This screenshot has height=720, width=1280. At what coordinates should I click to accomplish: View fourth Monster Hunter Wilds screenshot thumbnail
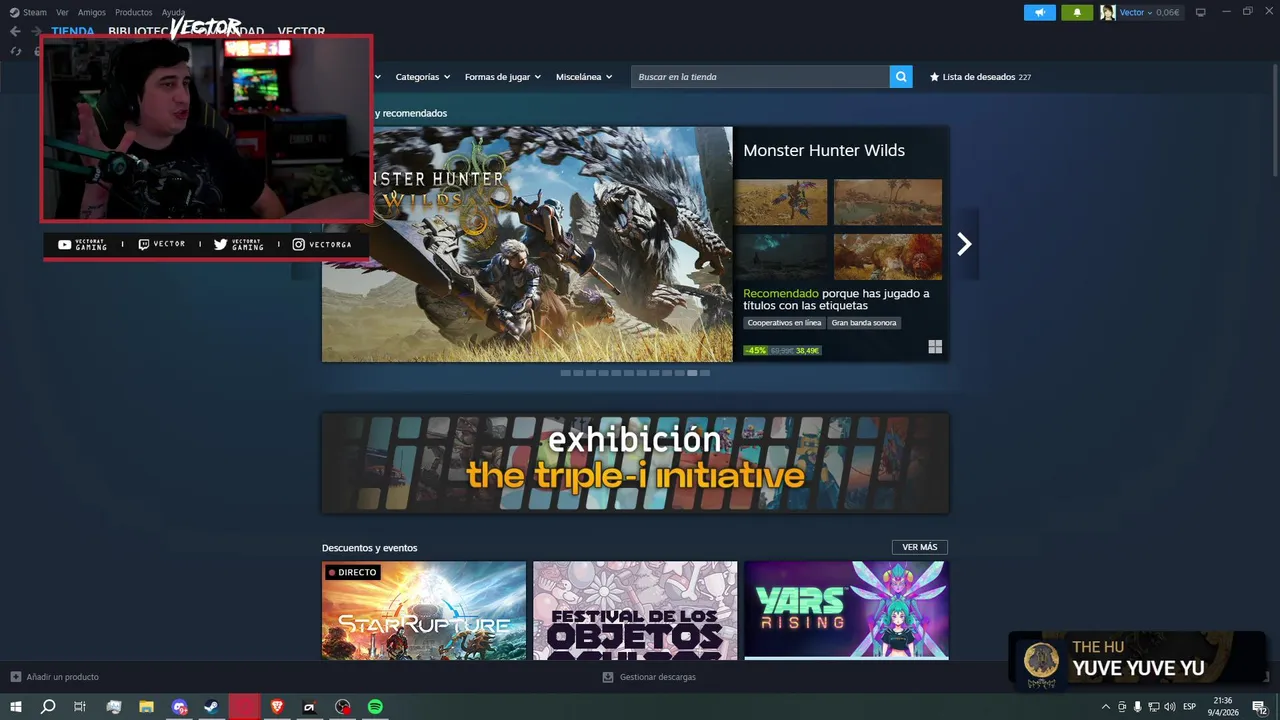pos(888,257)
